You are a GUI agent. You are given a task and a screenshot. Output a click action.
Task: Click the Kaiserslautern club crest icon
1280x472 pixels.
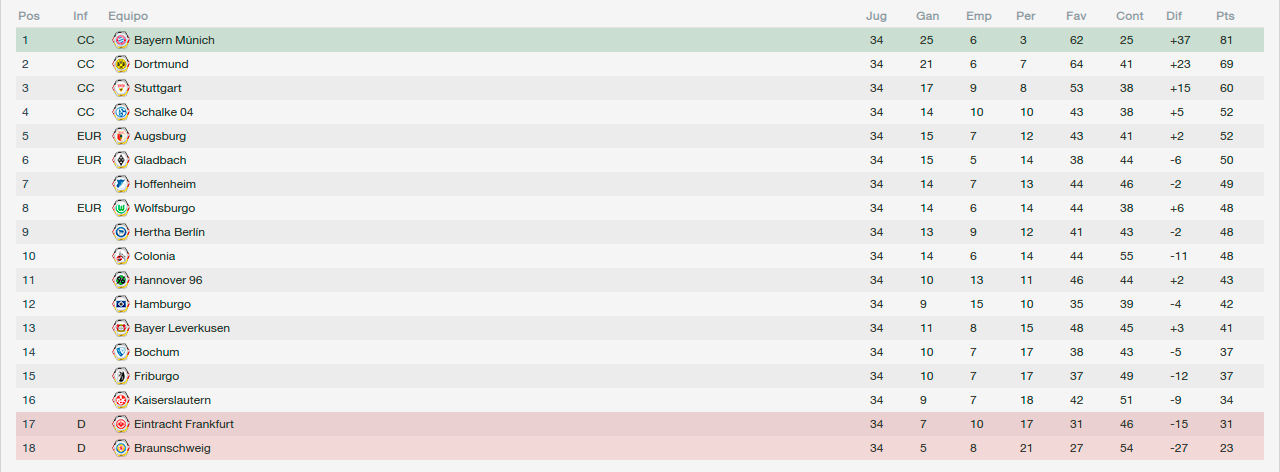(x=121, y=400)
